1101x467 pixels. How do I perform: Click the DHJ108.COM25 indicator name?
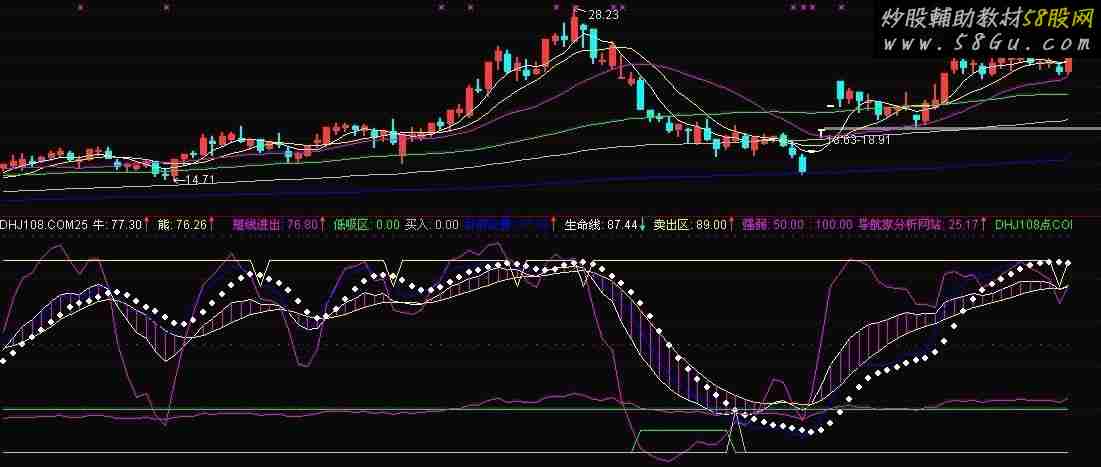44,225
